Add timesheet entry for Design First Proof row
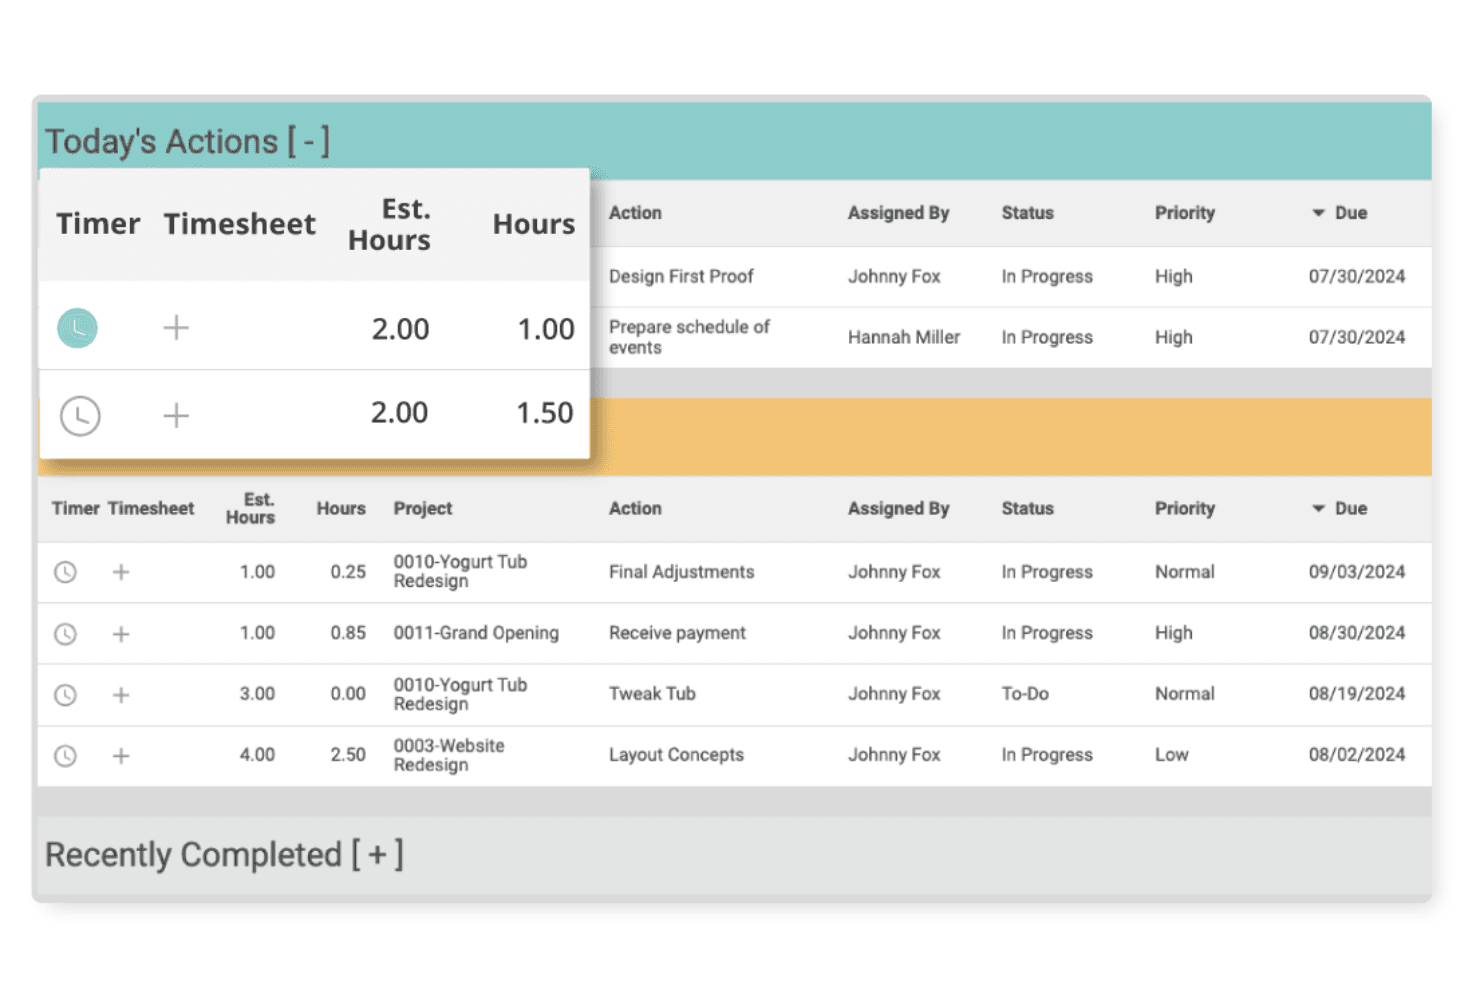The width and height of the screenshot is (1480, 987). (176, 328)
